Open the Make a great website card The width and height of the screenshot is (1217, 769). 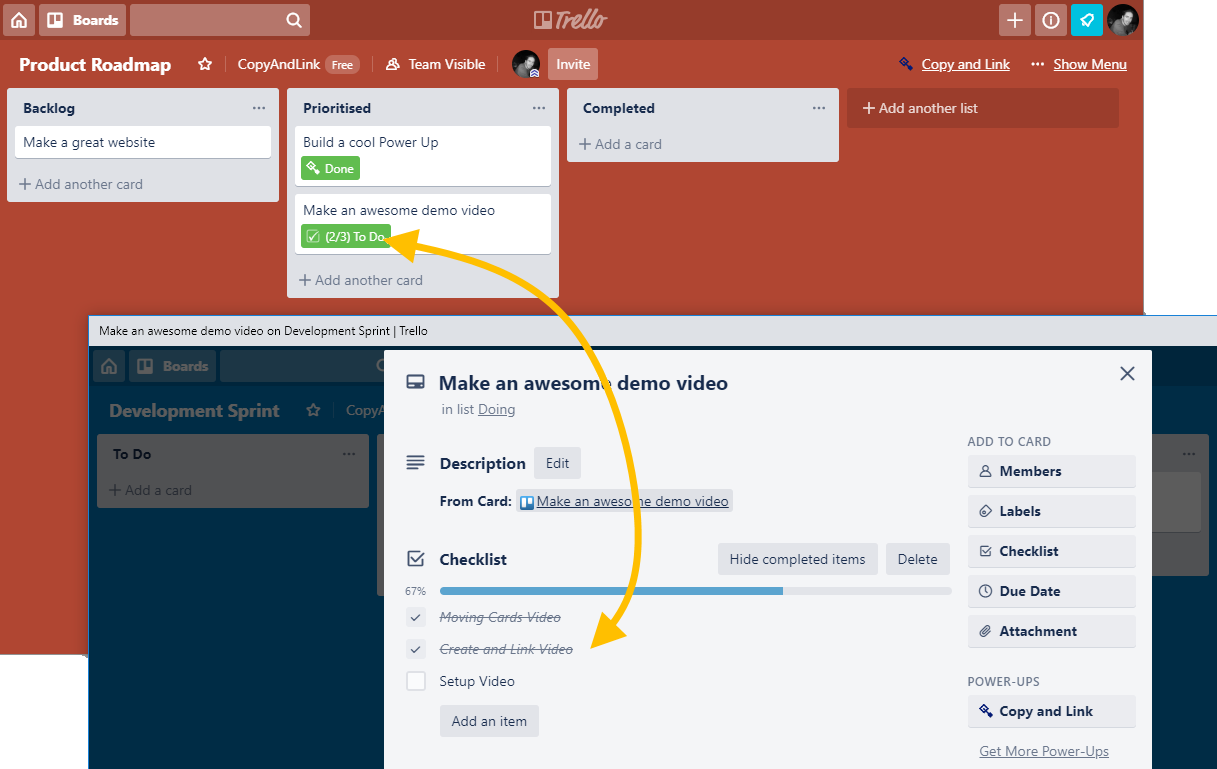coord(143,142)
